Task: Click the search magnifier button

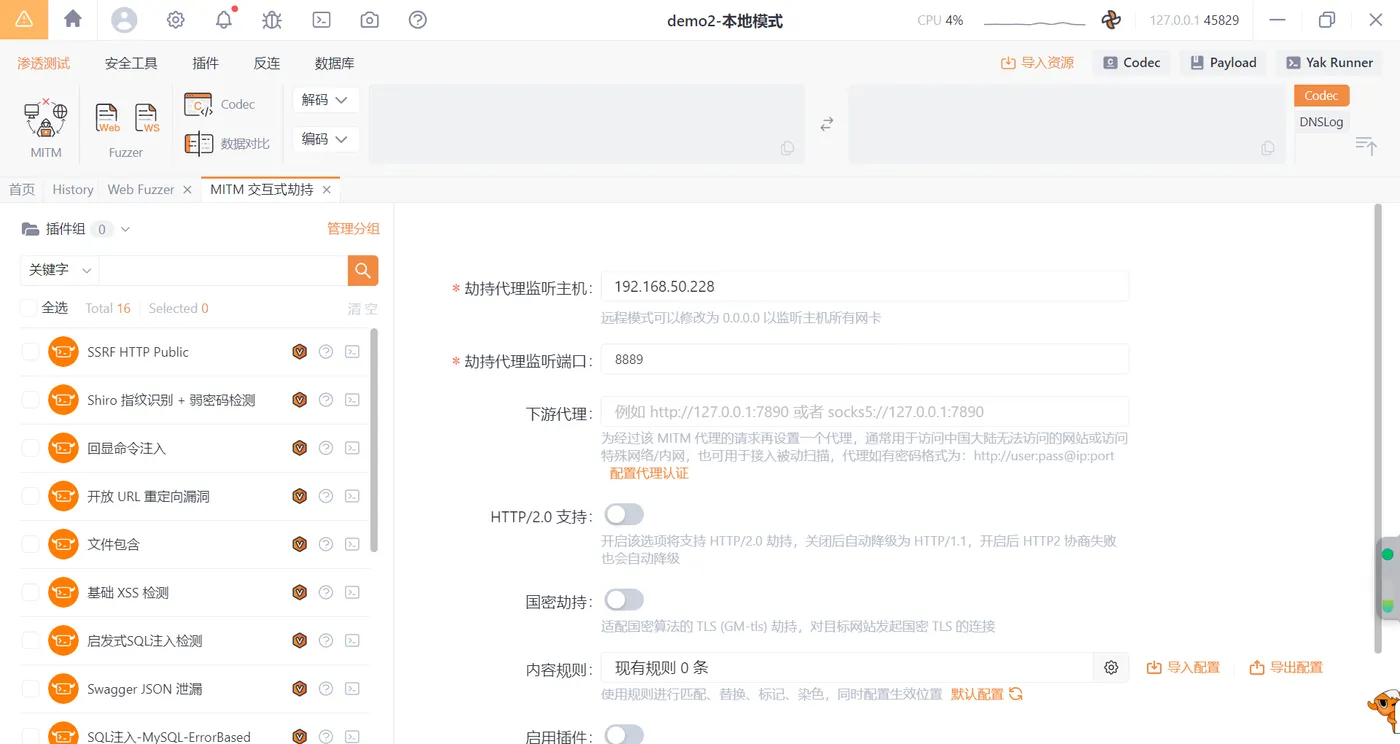Action: pyautogui.click(x=363, y=270)
